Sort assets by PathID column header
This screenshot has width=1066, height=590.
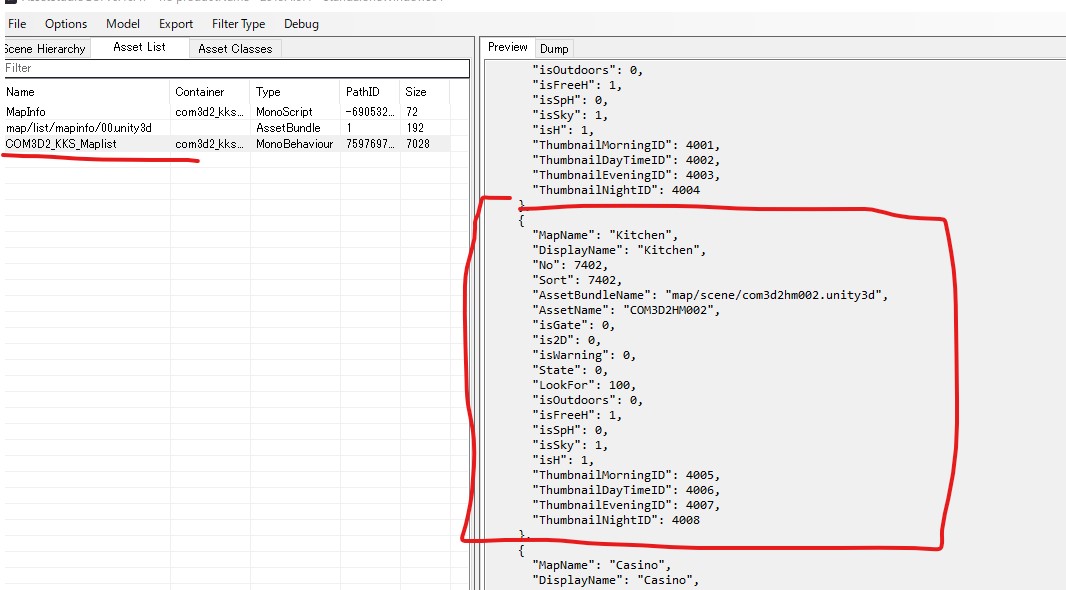pyautogui.click(x=362, y=92)
